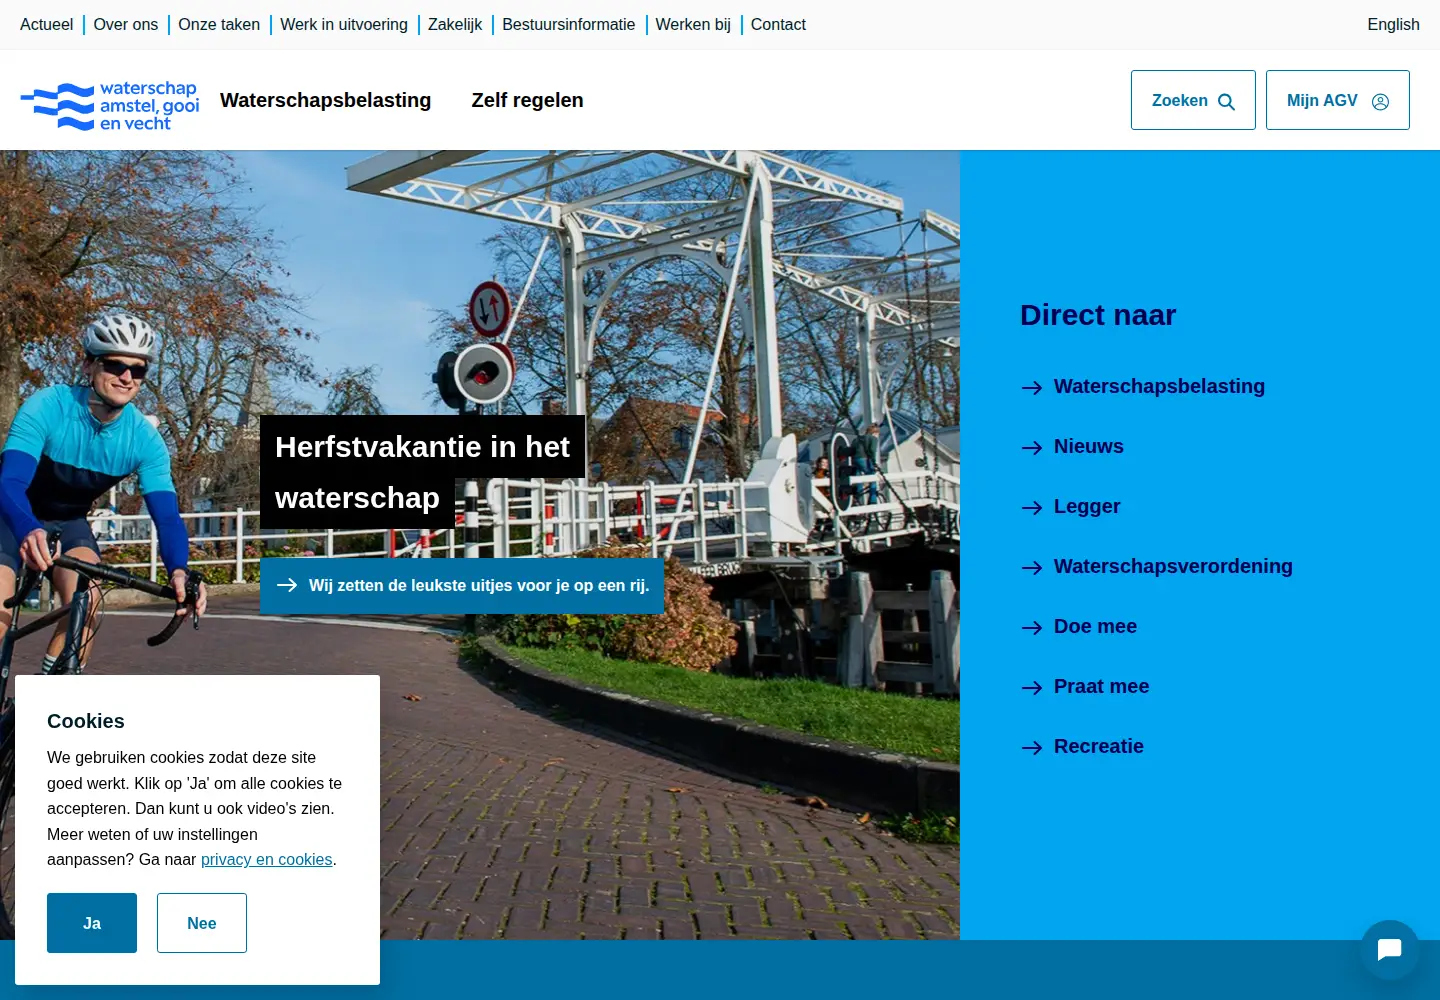Open the Waterschapsverordening link
Viewport: 1440px width, 1000px height.
coord(1173,566)
